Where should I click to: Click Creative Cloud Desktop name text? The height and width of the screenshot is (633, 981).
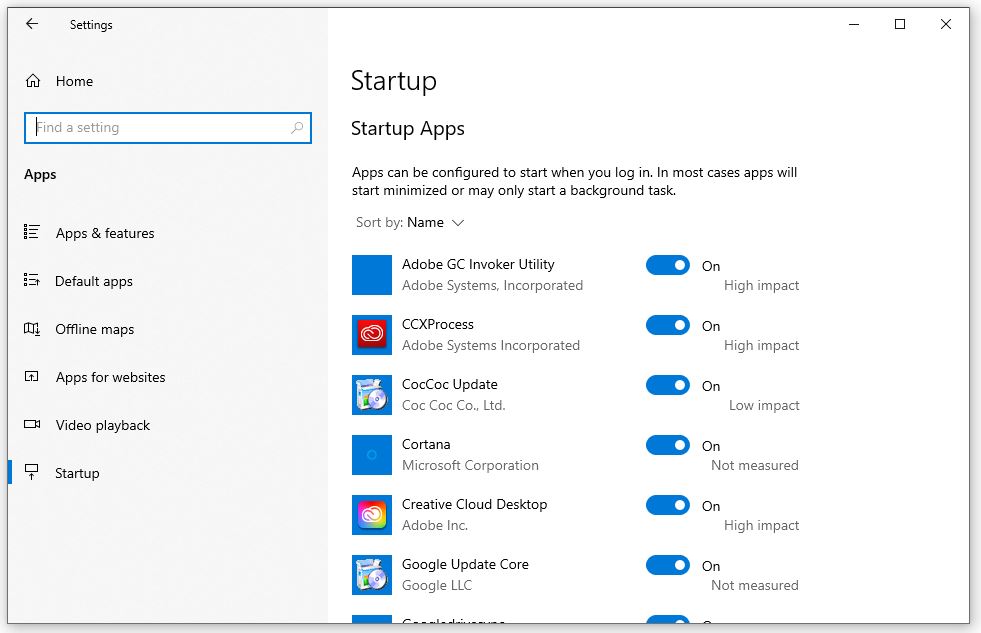tap(474, 504)
